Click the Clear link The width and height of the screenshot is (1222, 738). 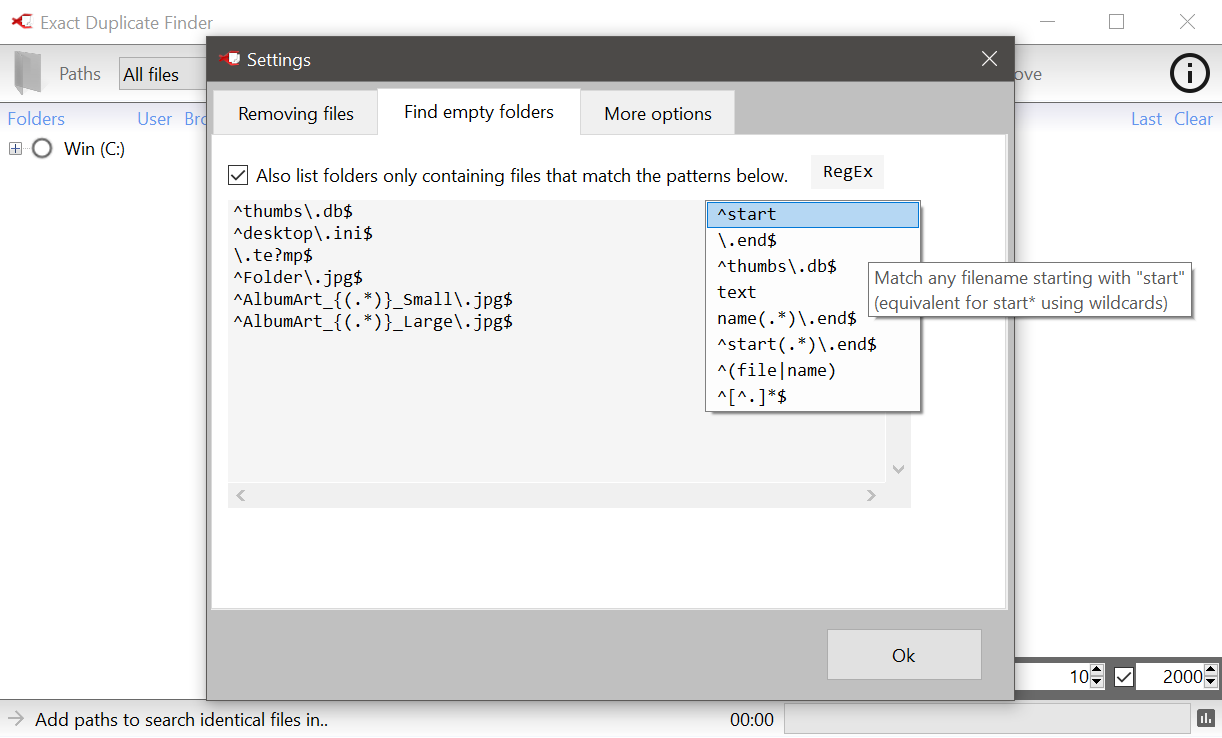(1193, 119)
